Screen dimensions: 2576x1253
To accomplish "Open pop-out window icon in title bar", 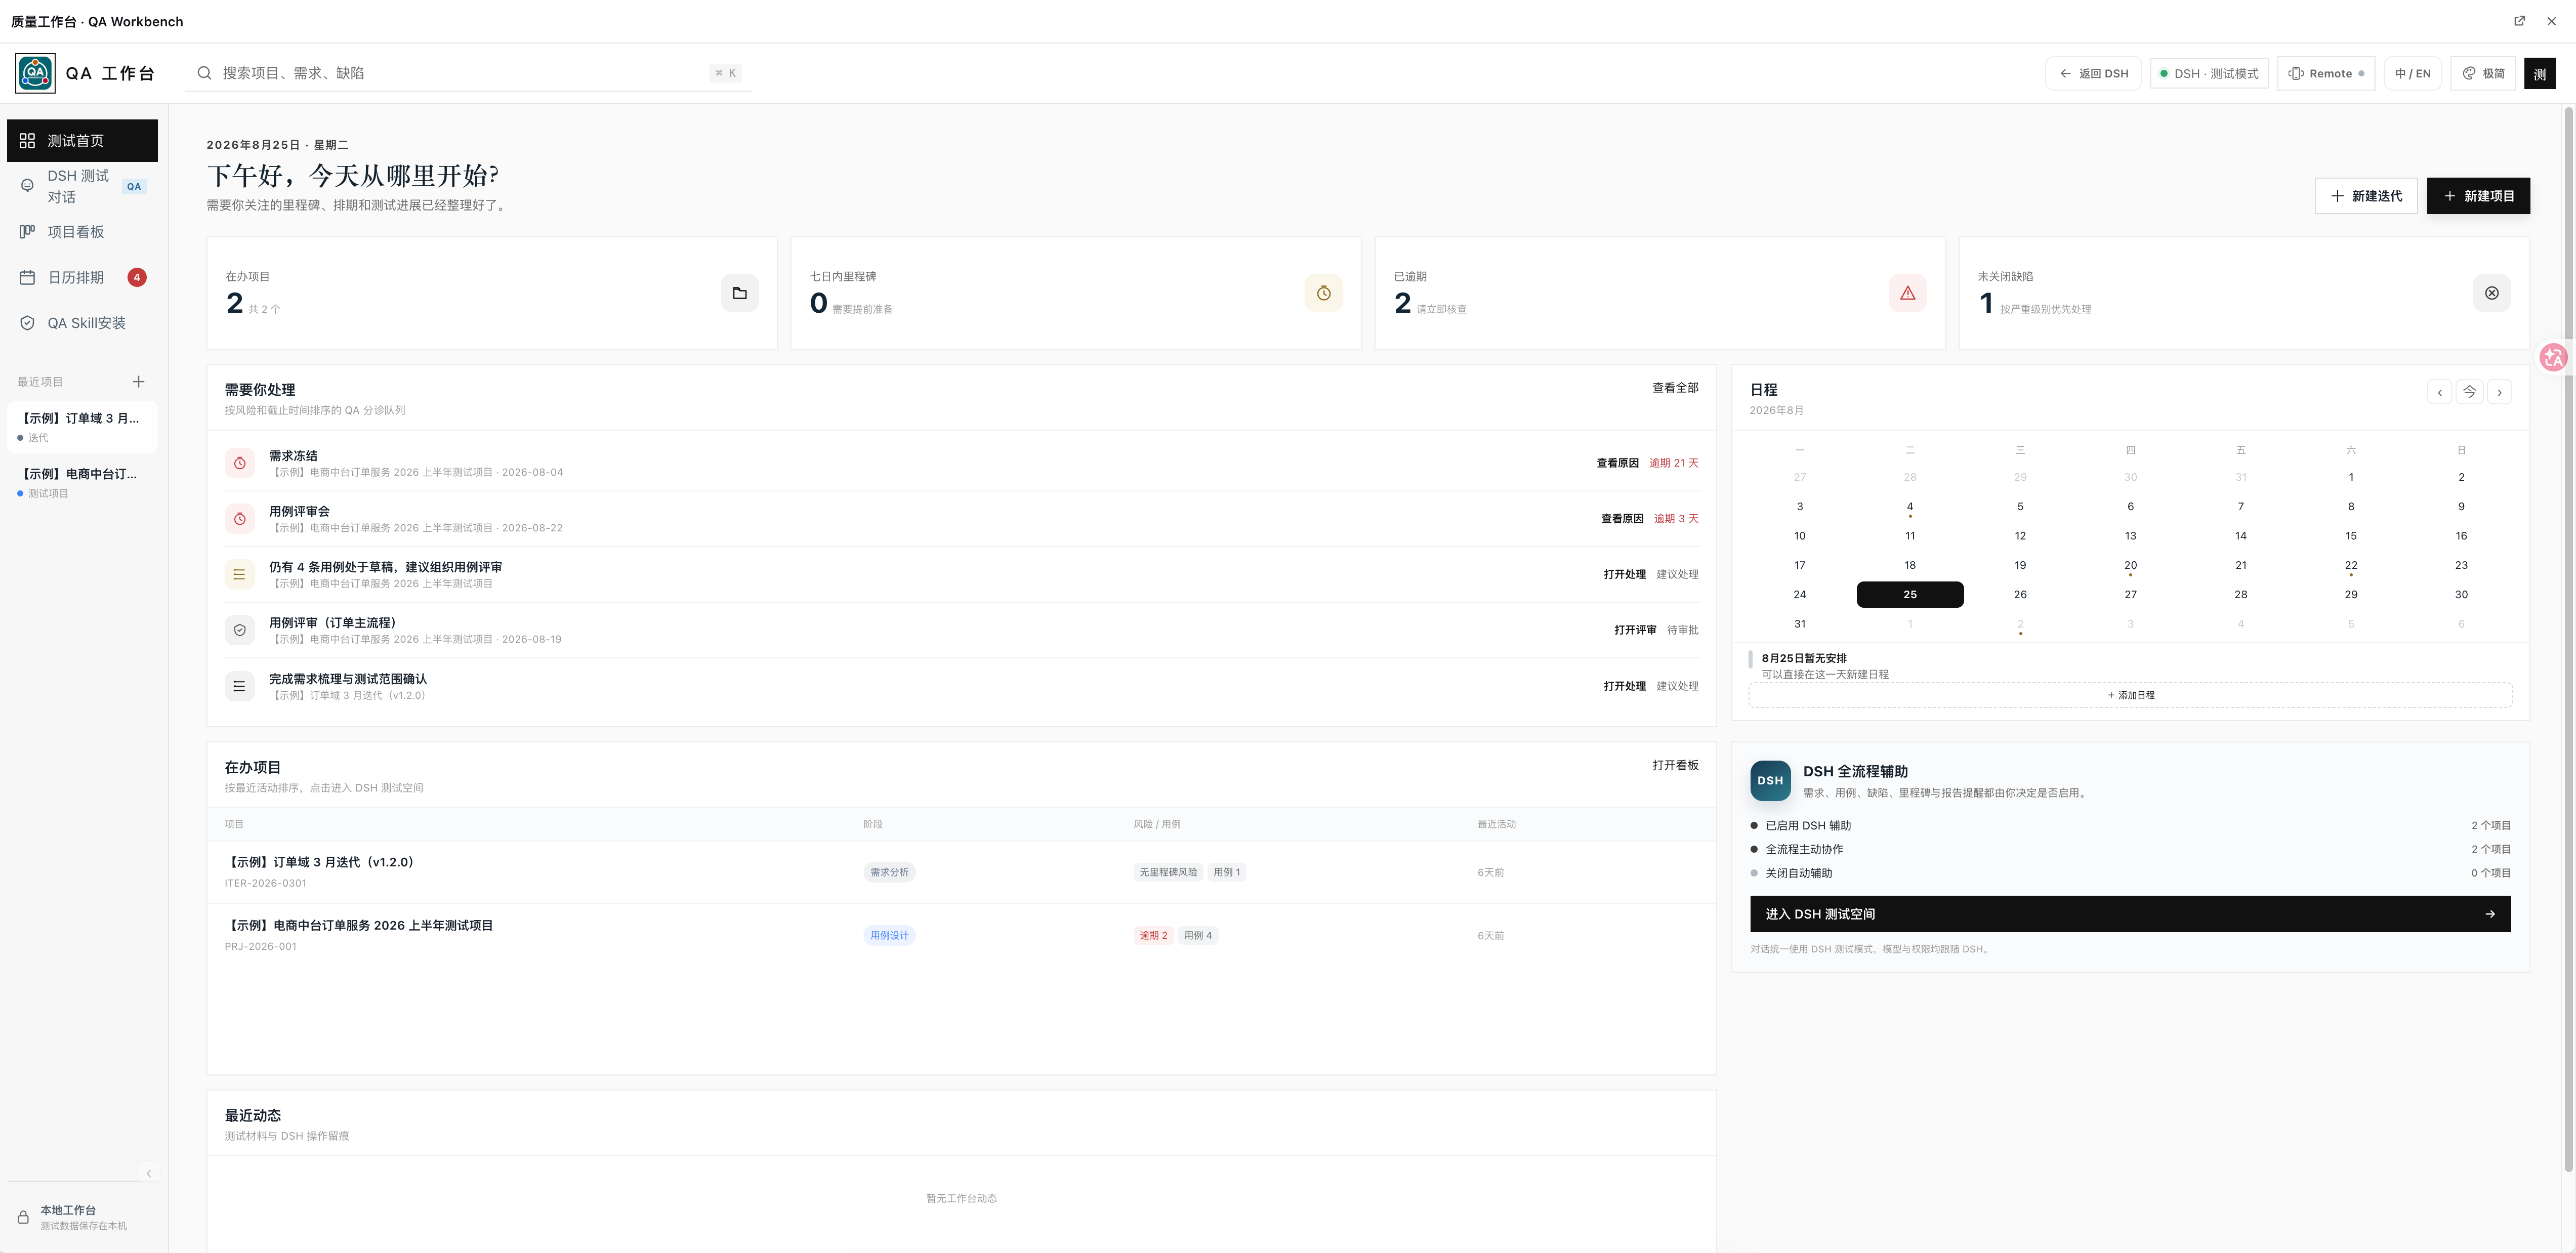I will pos(2520,21).
